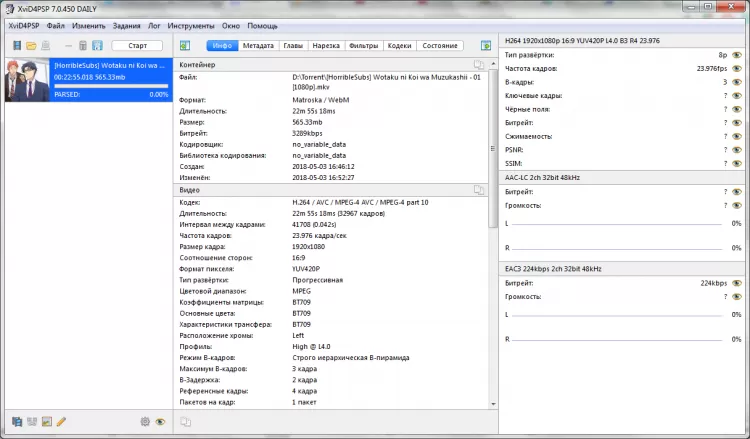Open the Задания menu
This screenshot has width=750, height=439.
pos(126,26)
